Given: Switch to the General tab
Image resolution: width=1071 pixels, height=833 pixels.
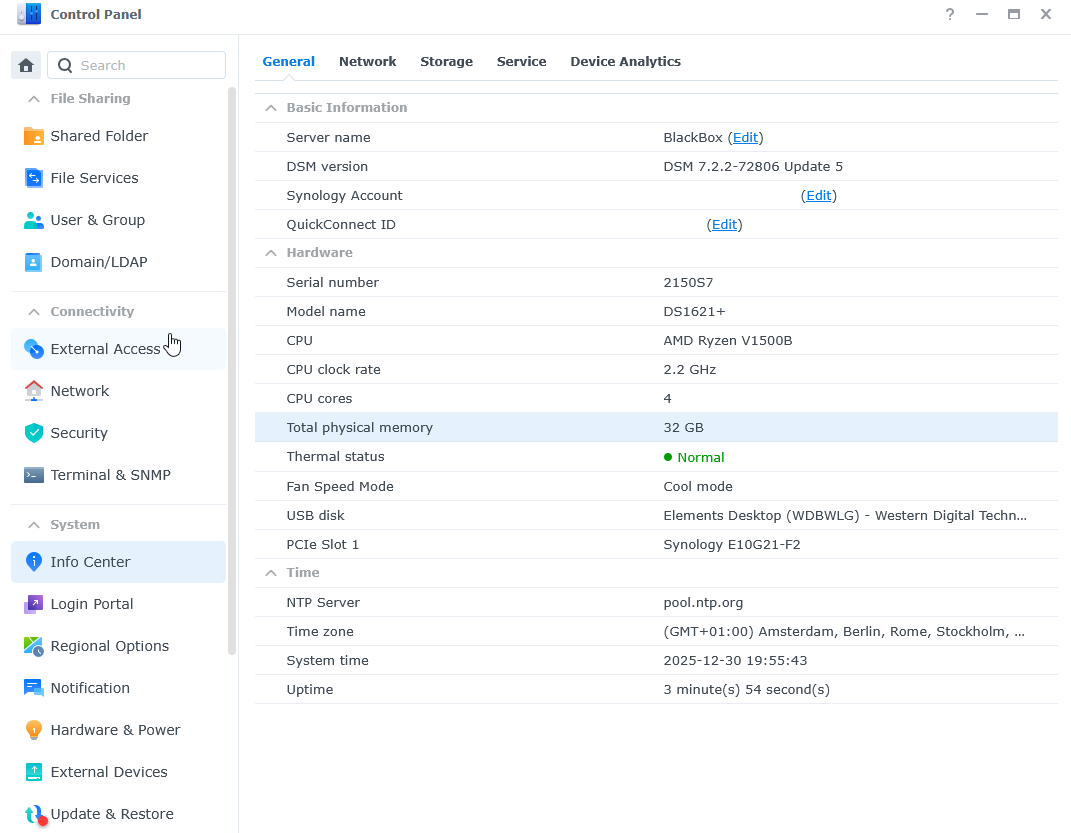Looking at the screenshot, I should coord(288,61).
